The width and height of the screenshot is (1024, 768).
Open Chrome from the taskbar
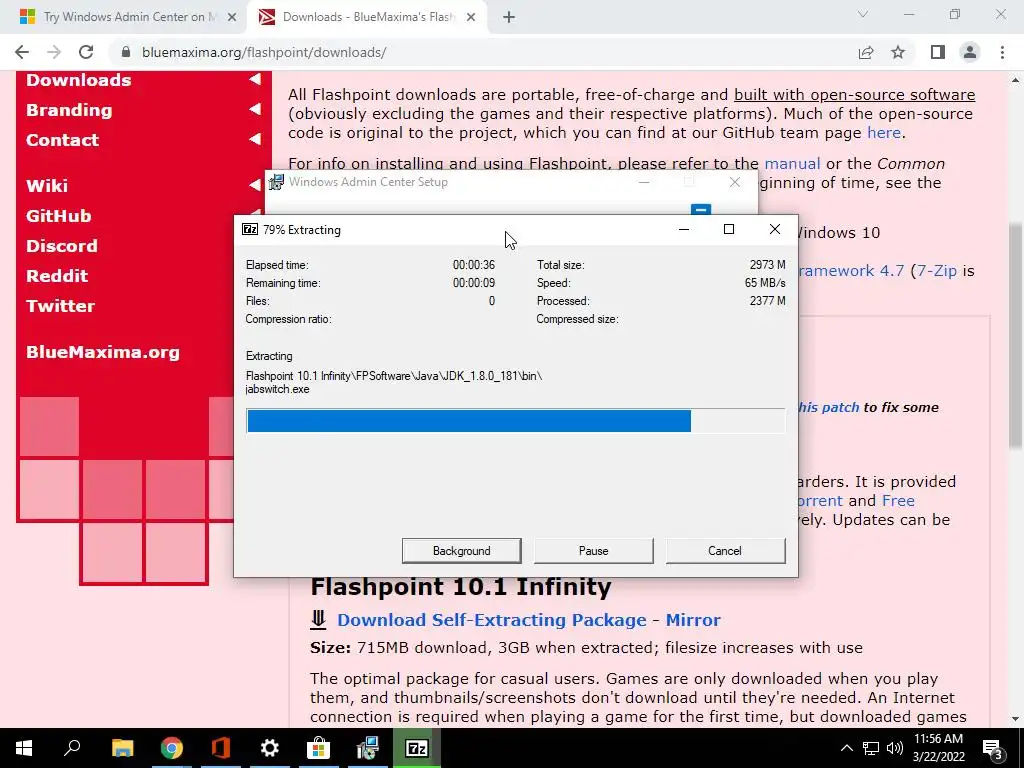coord(171,748)
